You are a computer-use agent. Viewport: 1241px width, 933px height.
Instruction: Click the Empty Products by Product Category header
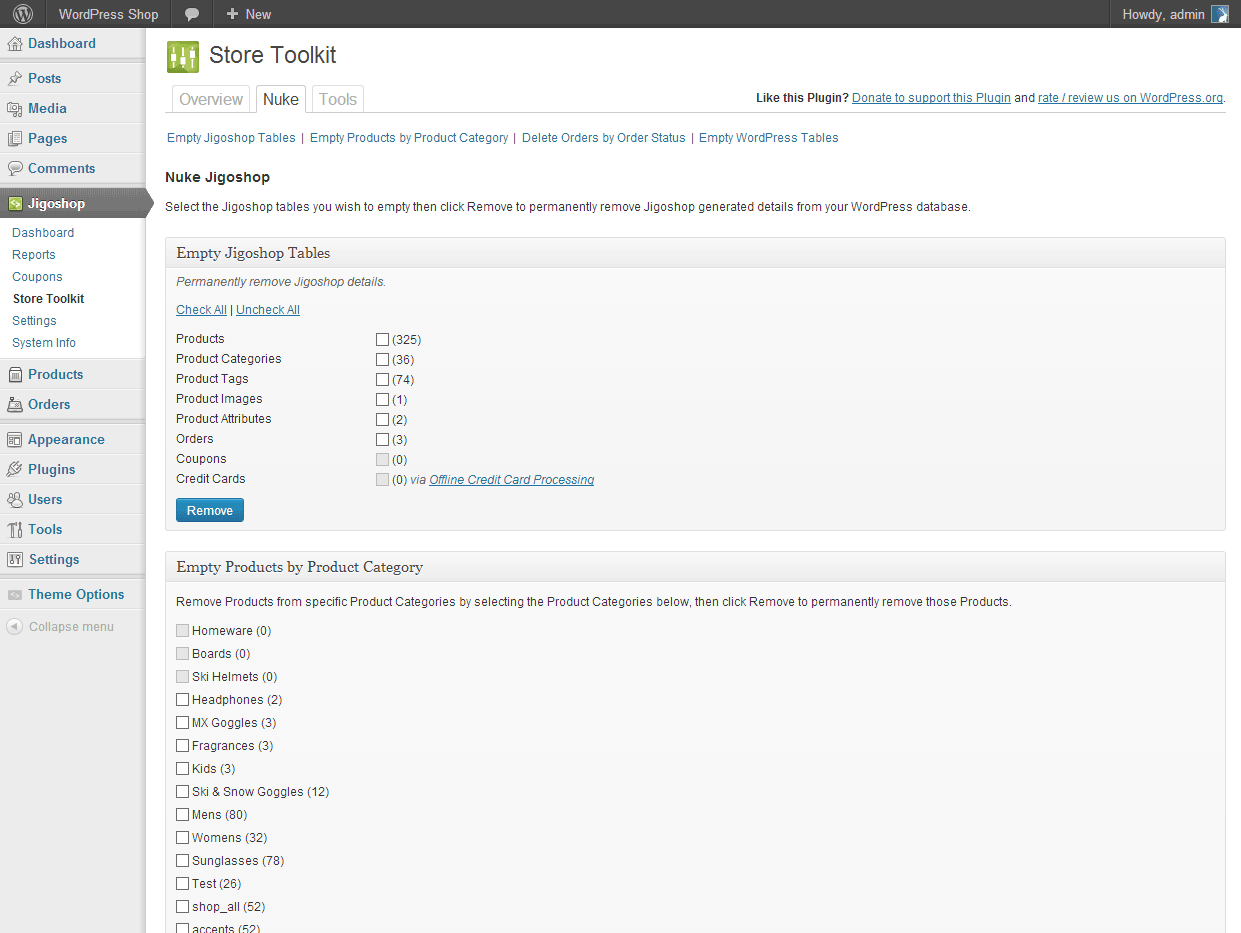[x=695, y=567]
